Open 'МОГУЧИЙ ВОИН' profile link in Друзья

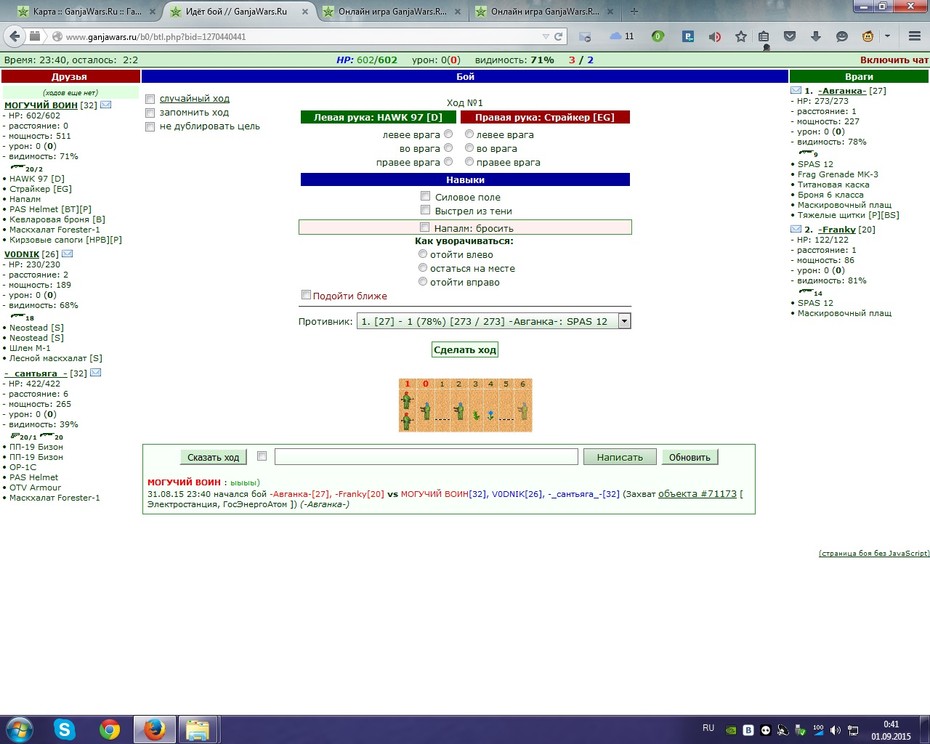pos(41,105)
